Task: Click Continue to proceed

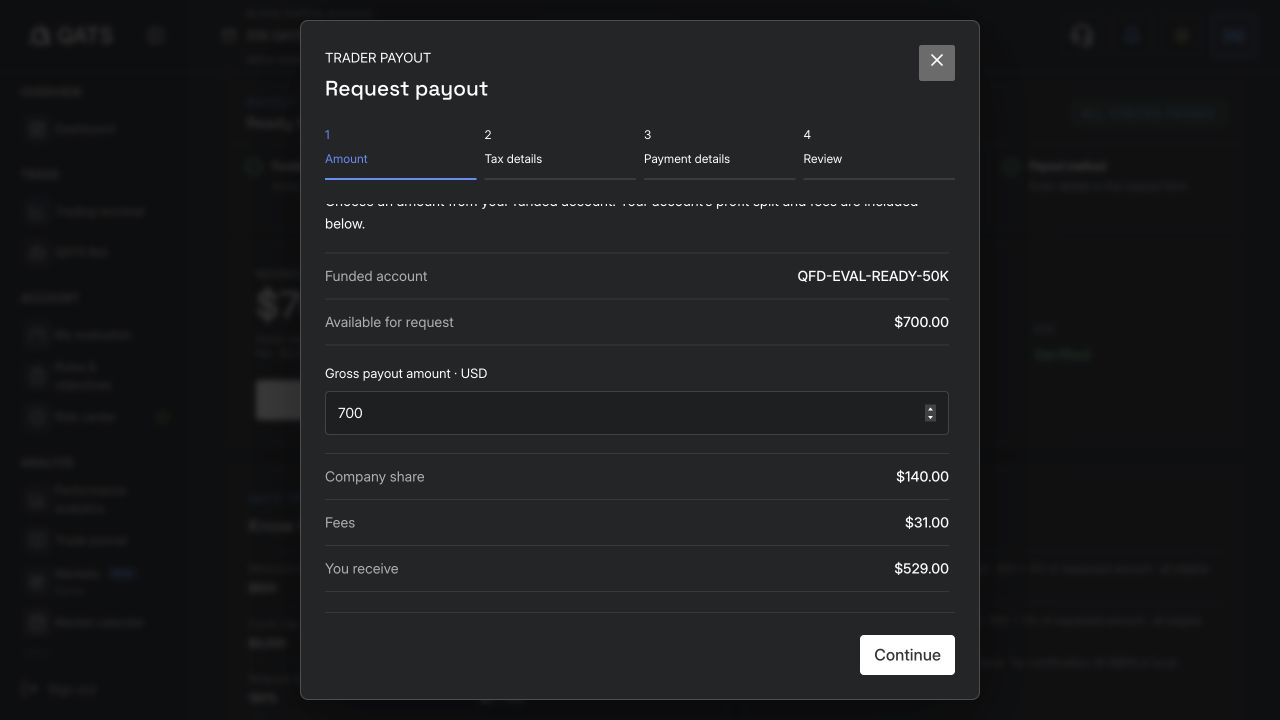Action: click(907, 655)
